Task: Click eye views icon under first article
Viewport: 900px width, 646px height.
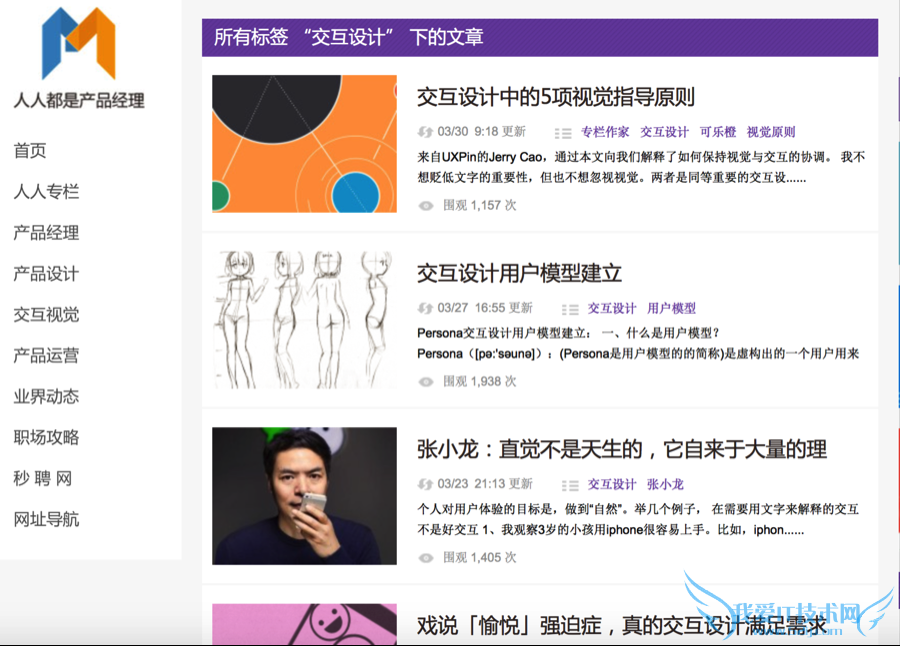Action: 426,205
